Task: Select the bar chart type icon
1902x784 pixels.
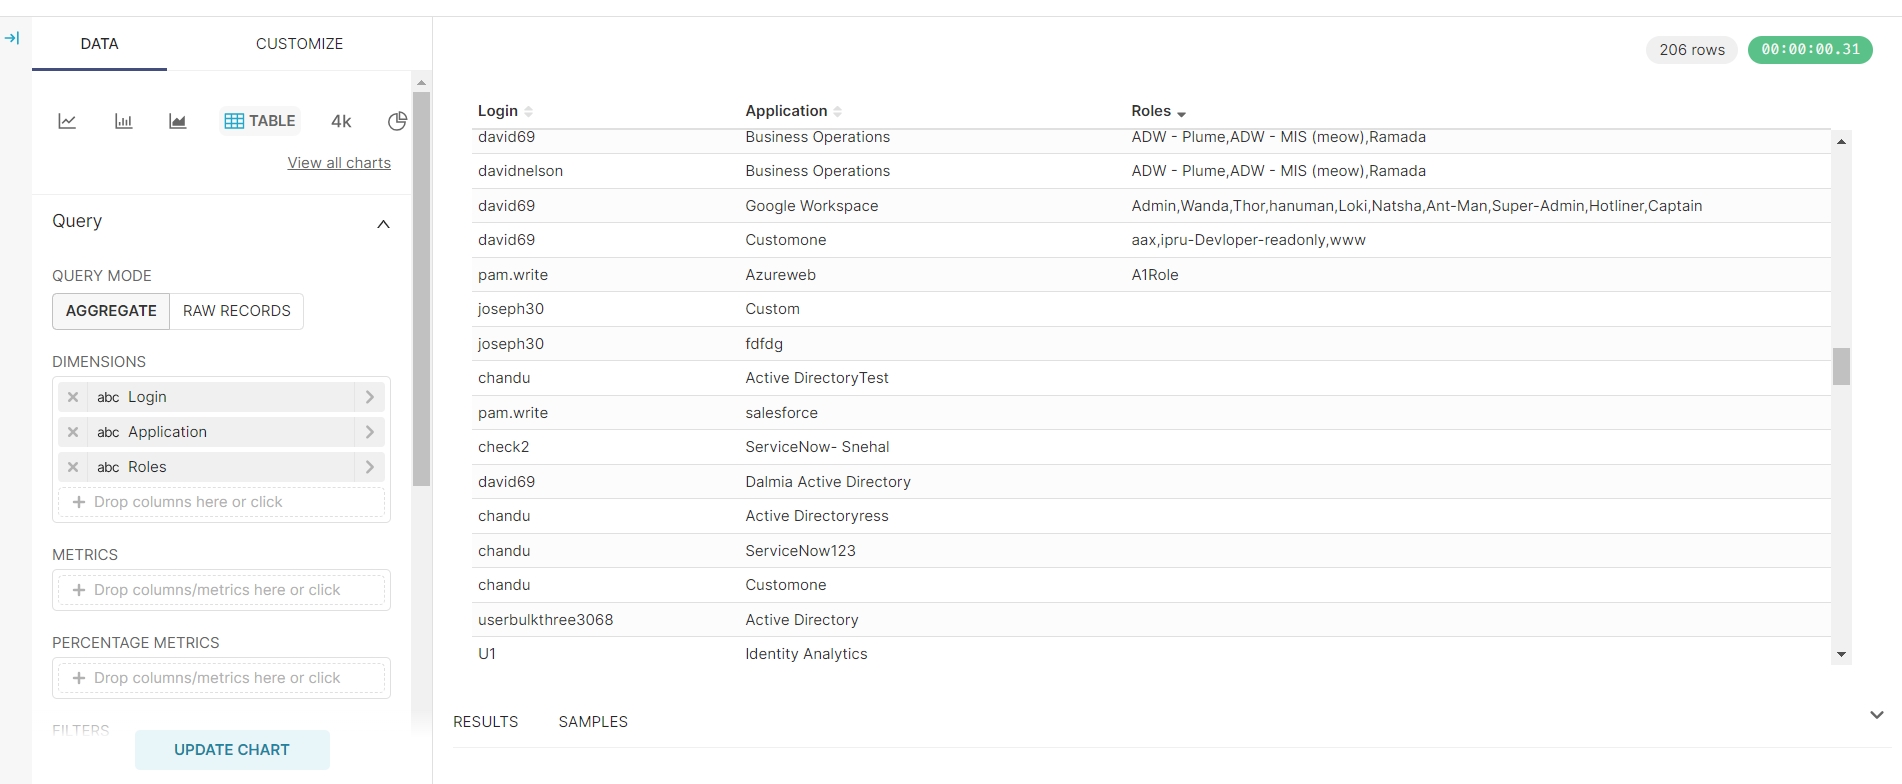Action: click(123, 121)
